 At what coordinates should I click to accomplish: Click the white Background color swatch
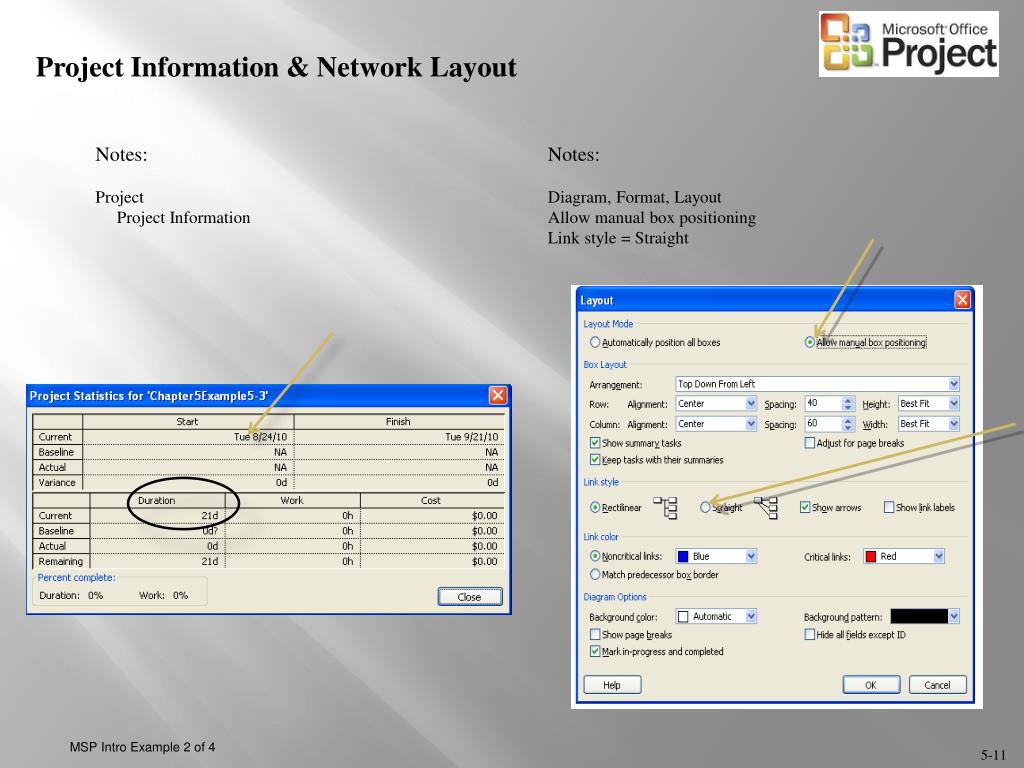click(683, 616)
